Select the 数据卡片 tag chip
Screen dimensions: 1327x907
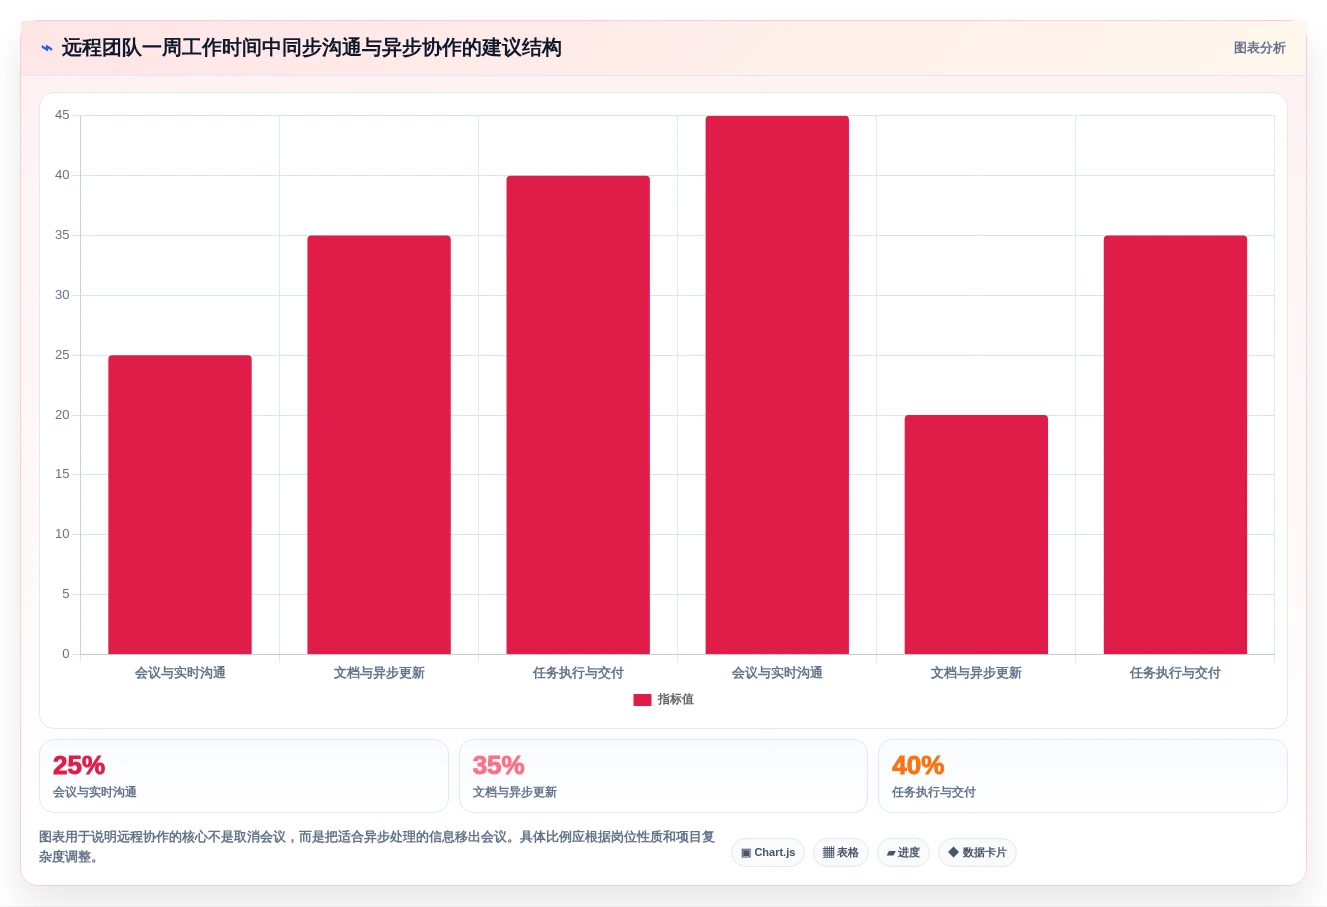click(977, 852)
